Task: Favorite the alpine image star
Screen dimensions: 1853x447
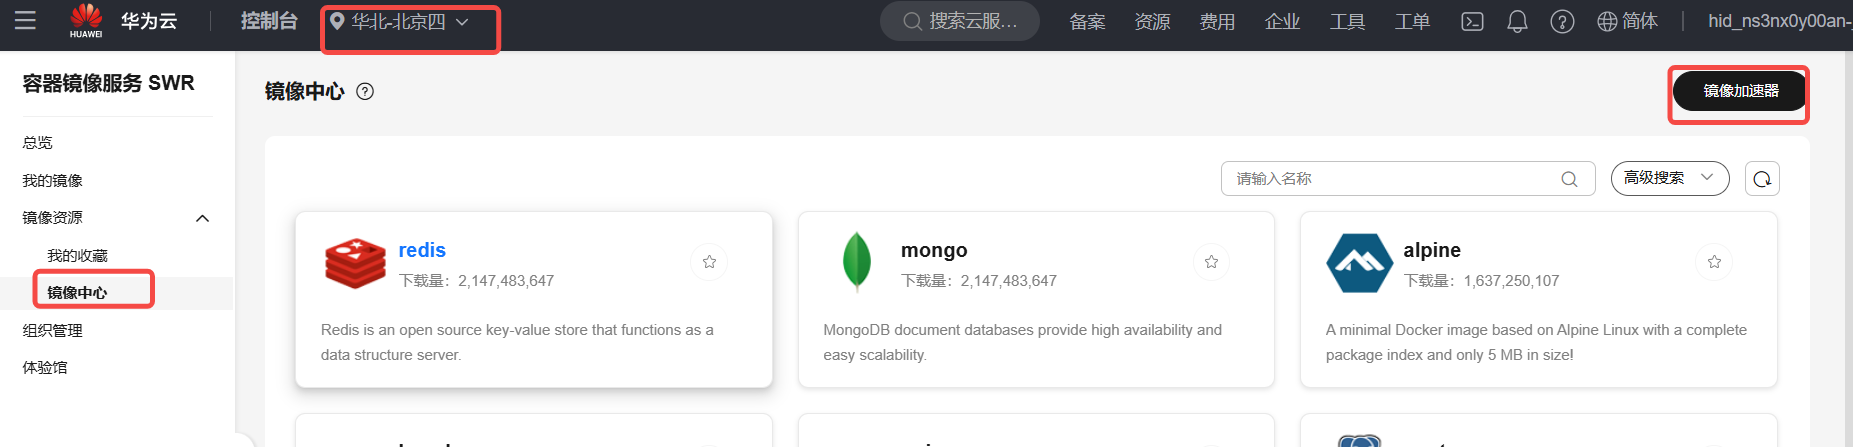Action: pyautogui.click(x=1714, y=262)
